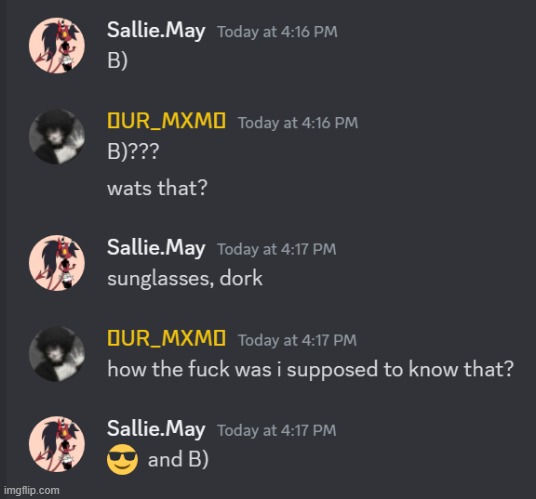The width and height of the screenshot is (536, 499).
Task: Select the 'B)???' message text
Action: [133, 152]
